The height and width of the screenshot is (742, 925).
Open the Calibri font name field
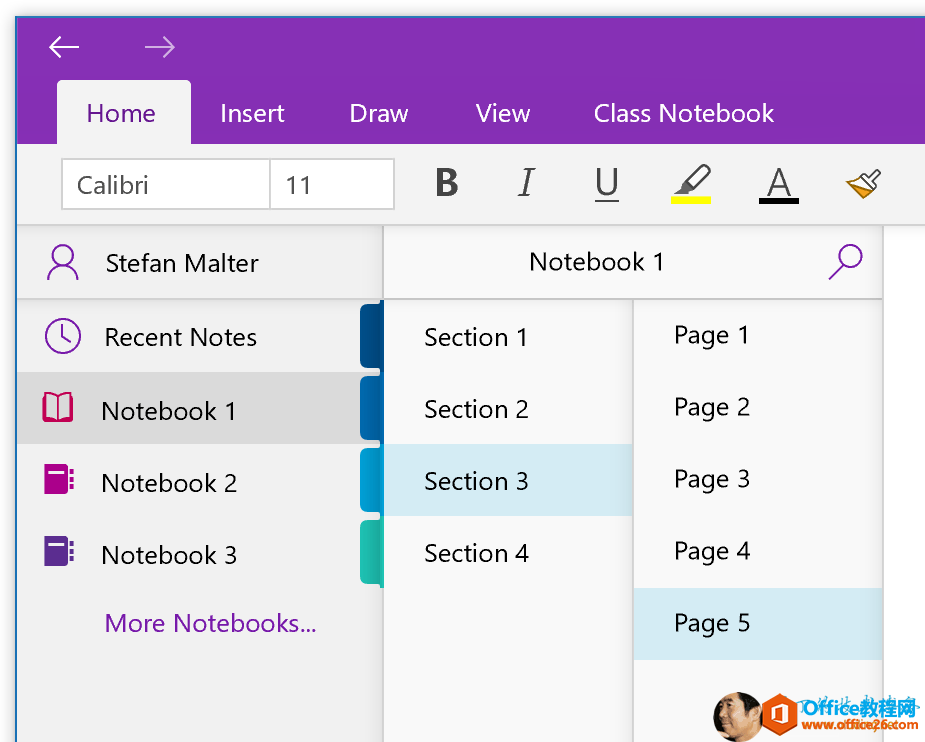point(165,184)
